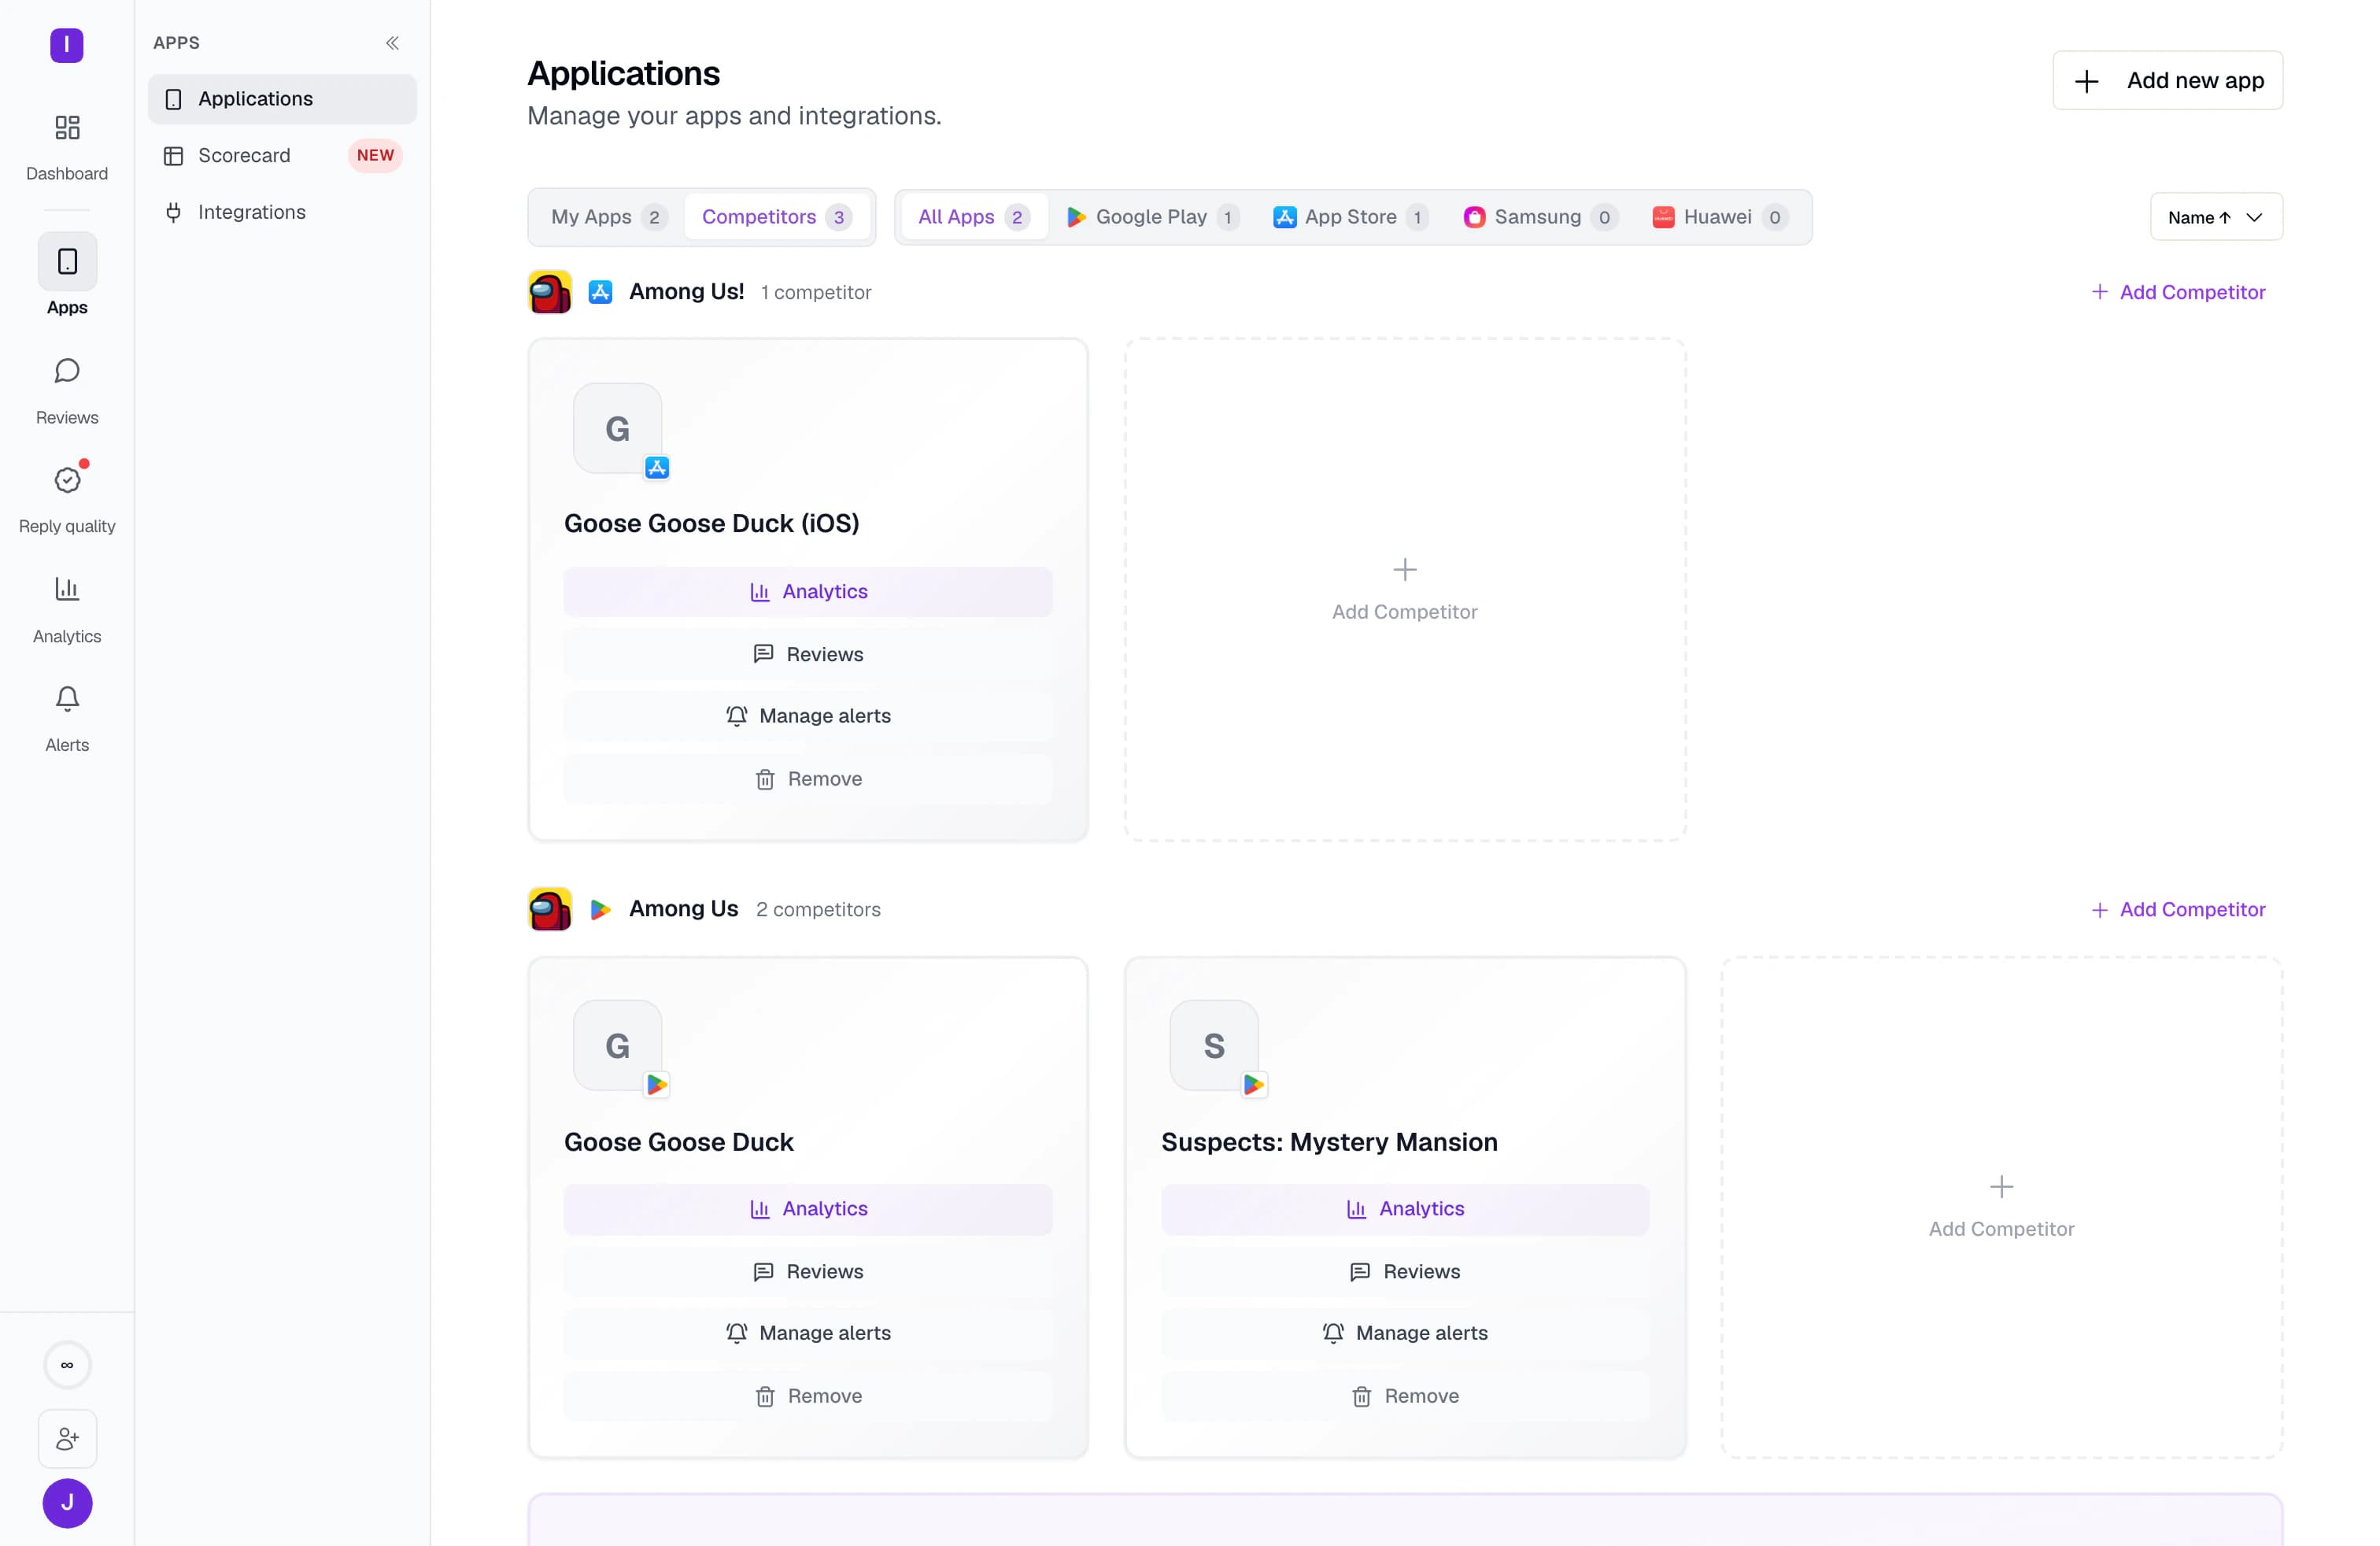This screenshot has width=2380, height=1546.
Task: Click the Suspects: Mystery Mansion title
Action: pos(1329,1142)
